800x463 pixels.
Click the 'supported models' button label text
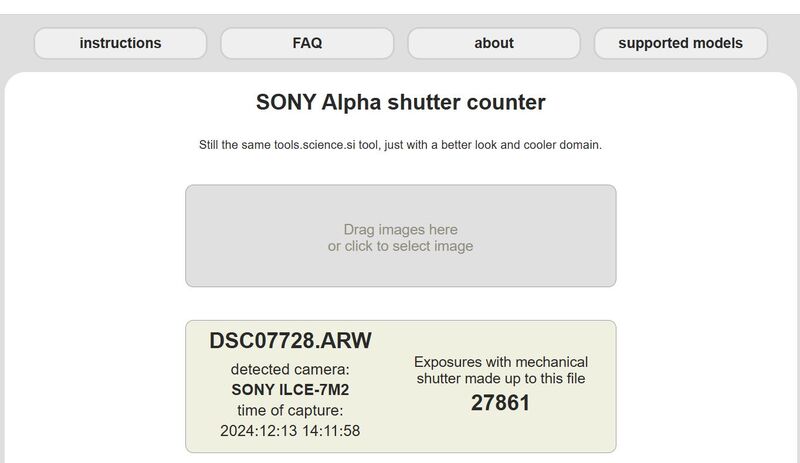680,43
